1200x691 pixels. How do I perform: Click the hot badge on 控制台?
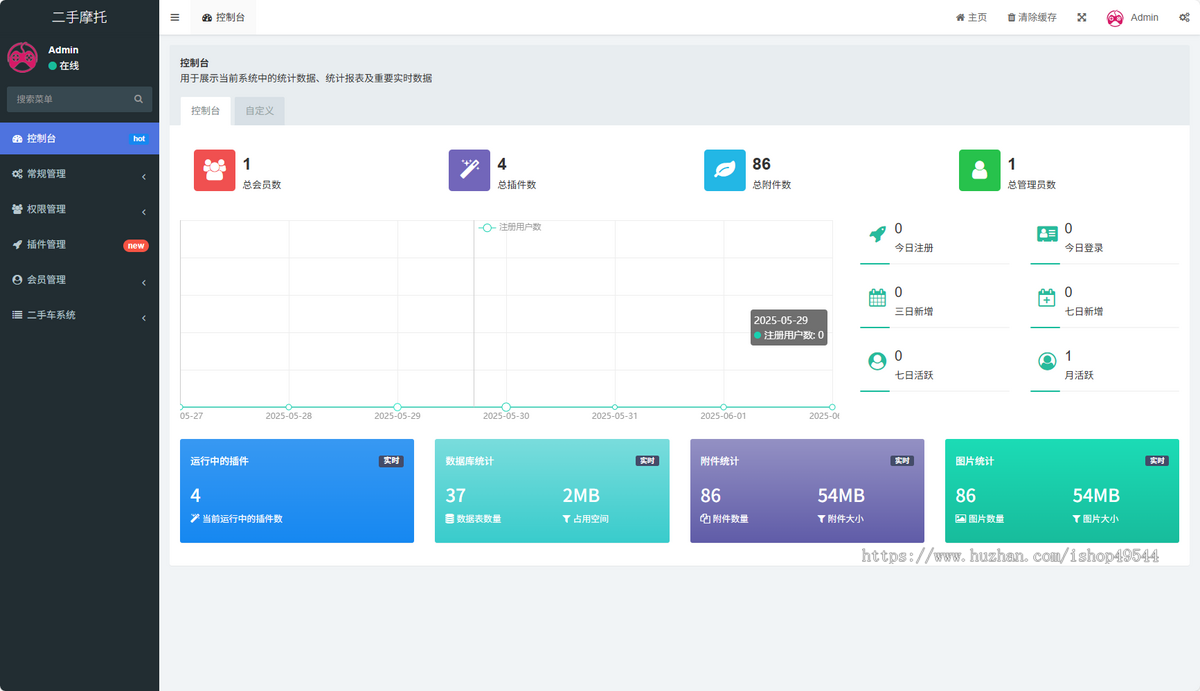(x=139, y=139)
